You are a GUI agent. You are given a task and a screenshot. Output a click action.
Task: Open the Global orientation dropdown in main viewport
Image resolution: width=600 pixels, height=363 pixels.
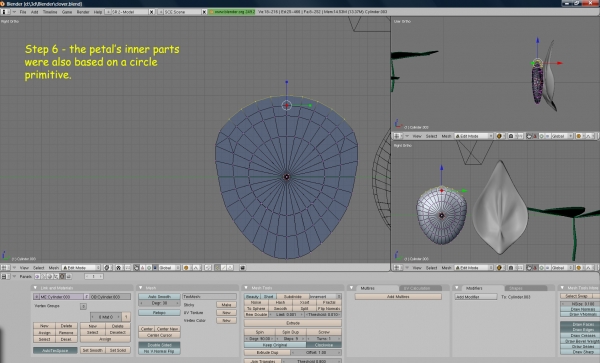[169, 268]
